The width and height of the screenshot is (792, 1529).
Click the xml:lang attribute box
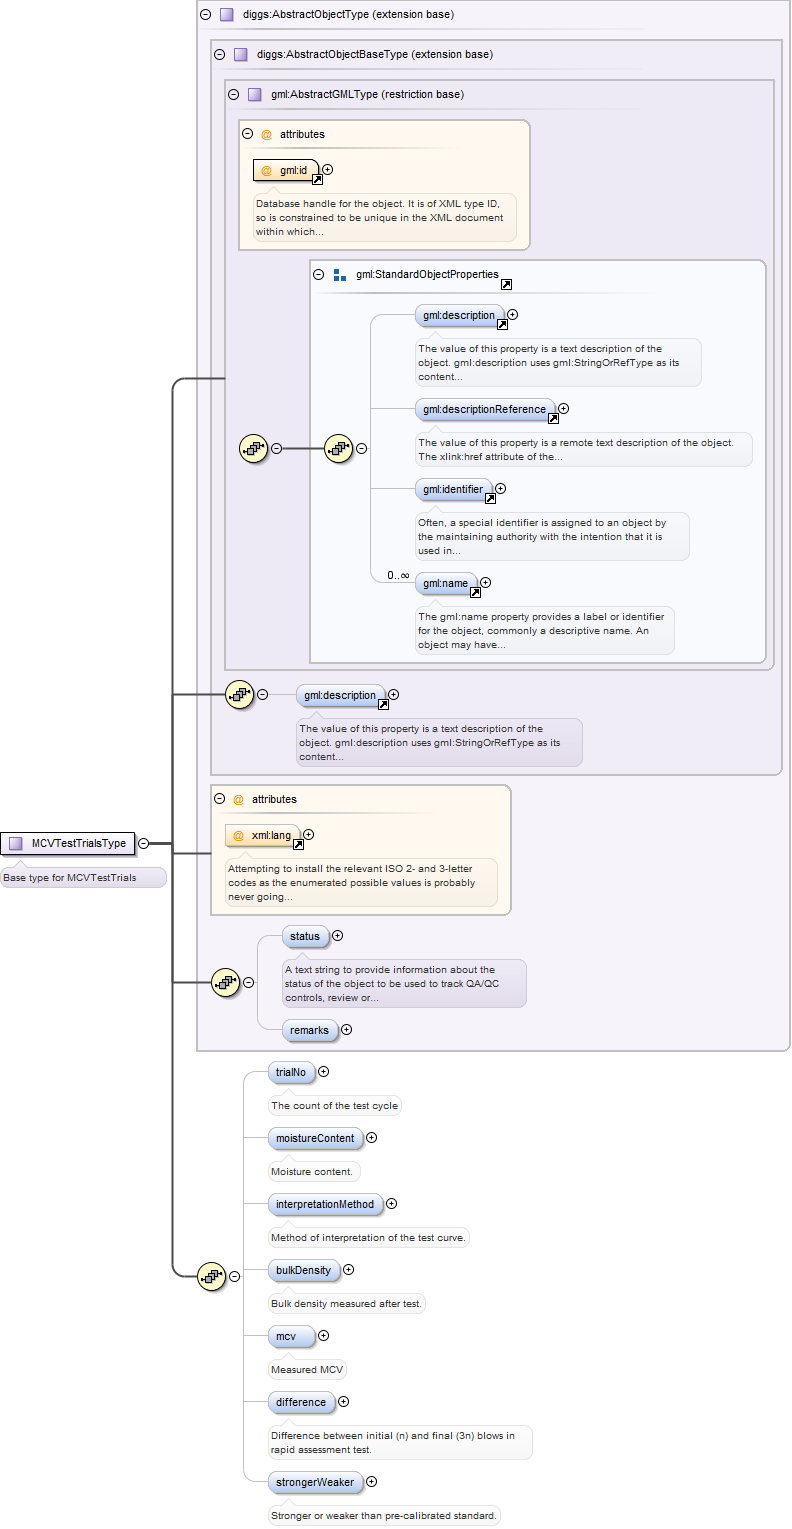pyautogui.click(x=263, y=835)
